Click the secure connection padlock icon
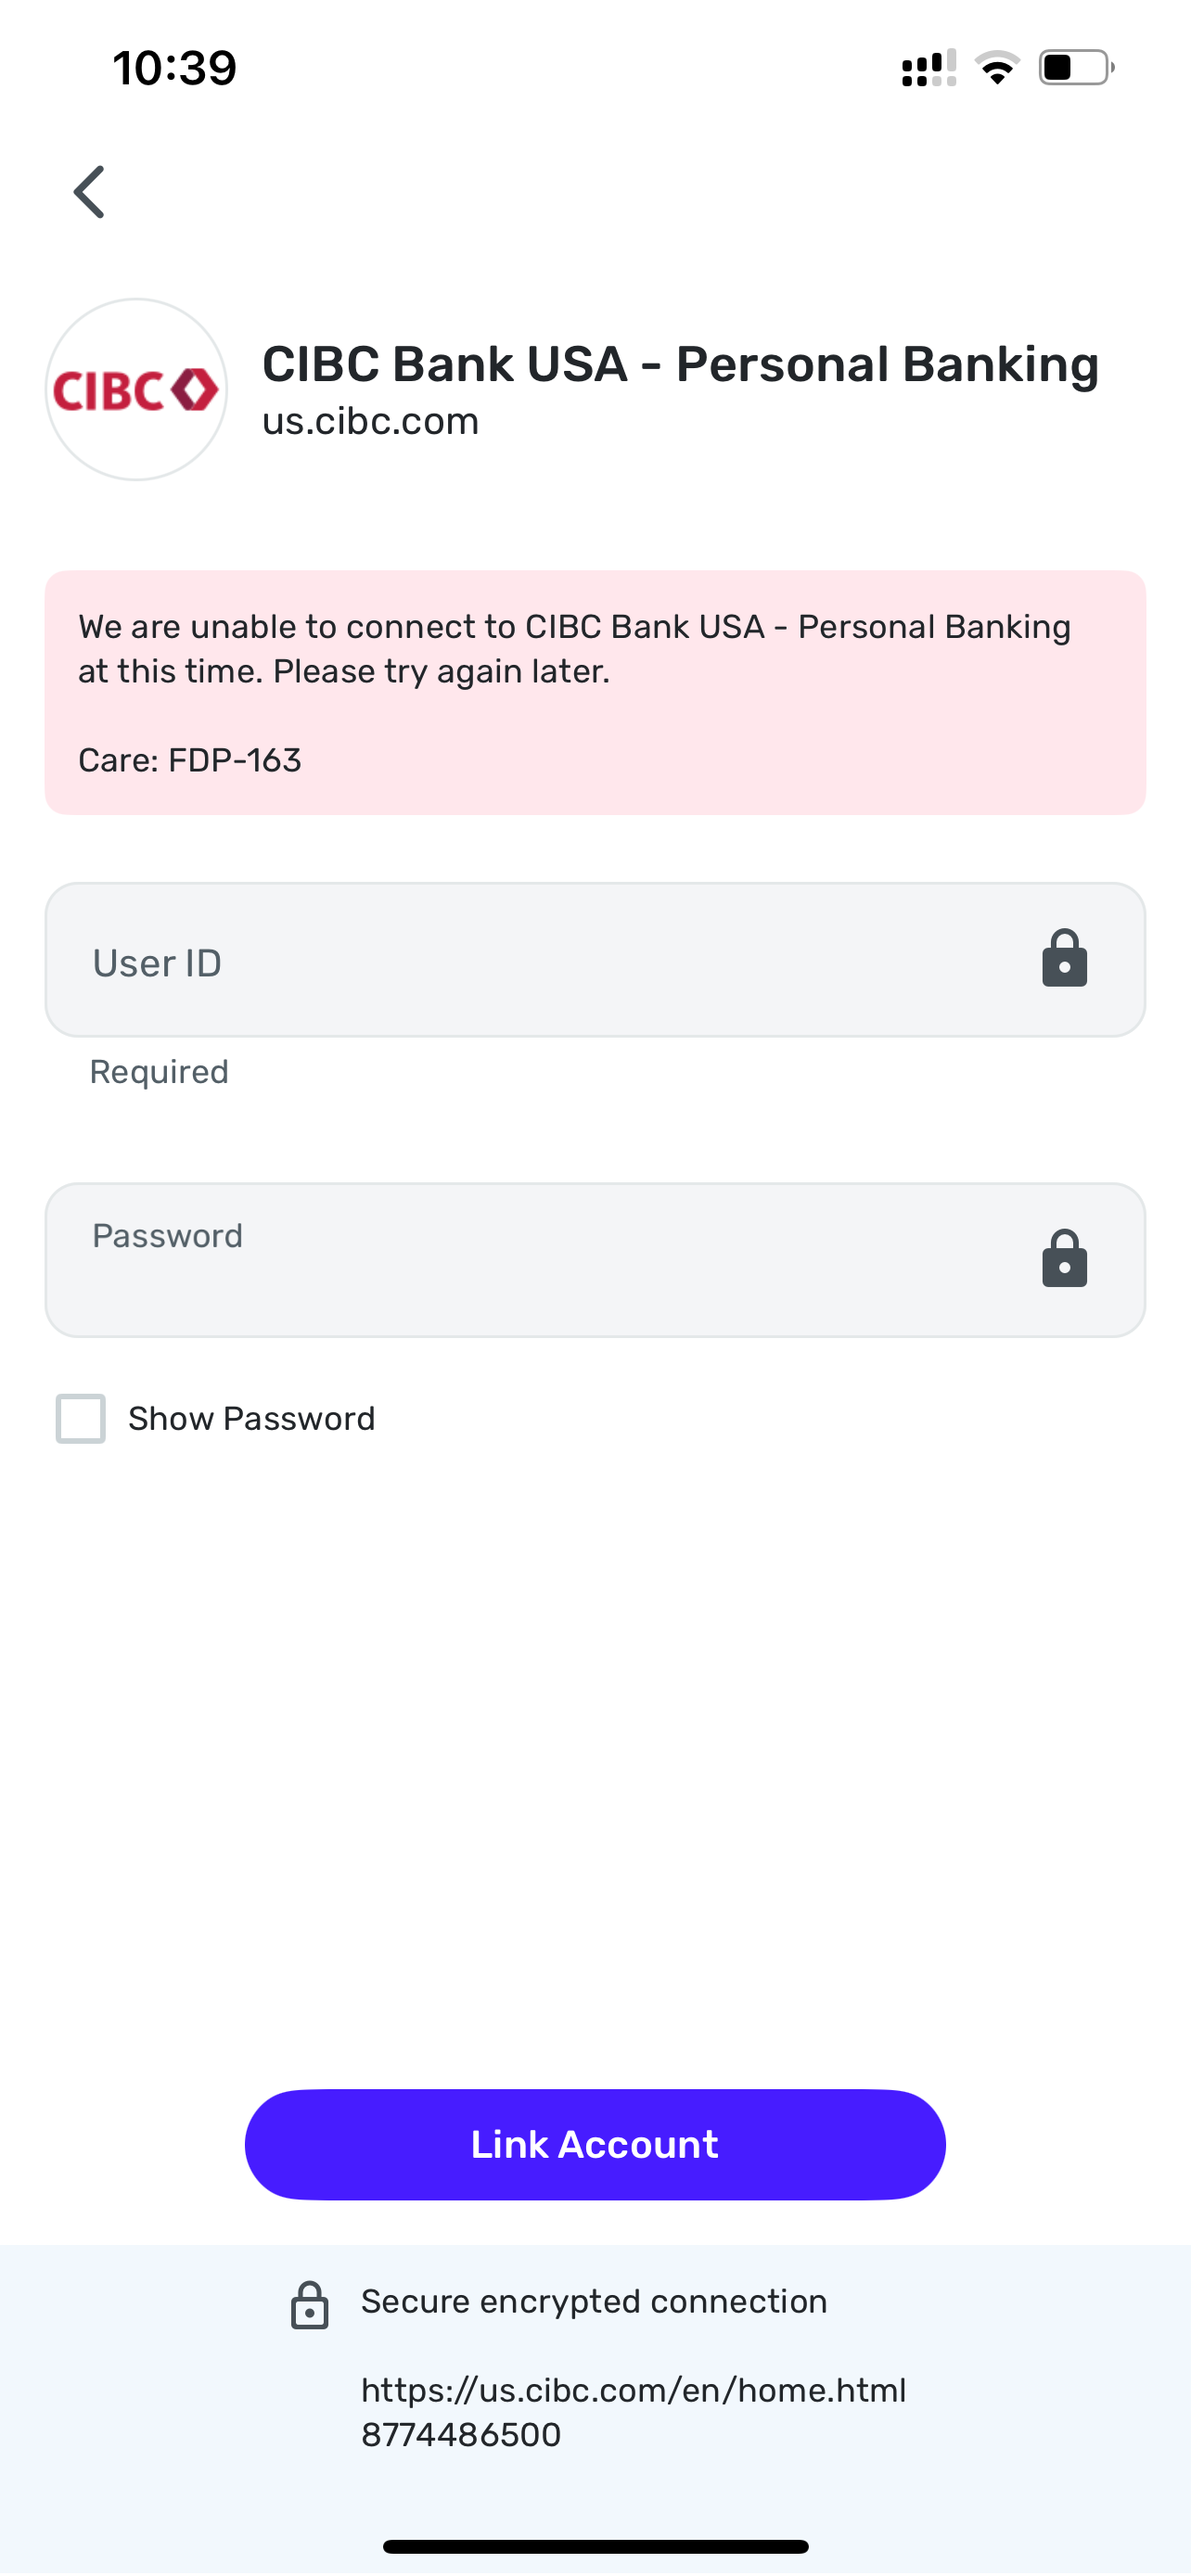The height and width of the screenshot is (2576, 1191). pyautogui.click(x=309, y=2305)
